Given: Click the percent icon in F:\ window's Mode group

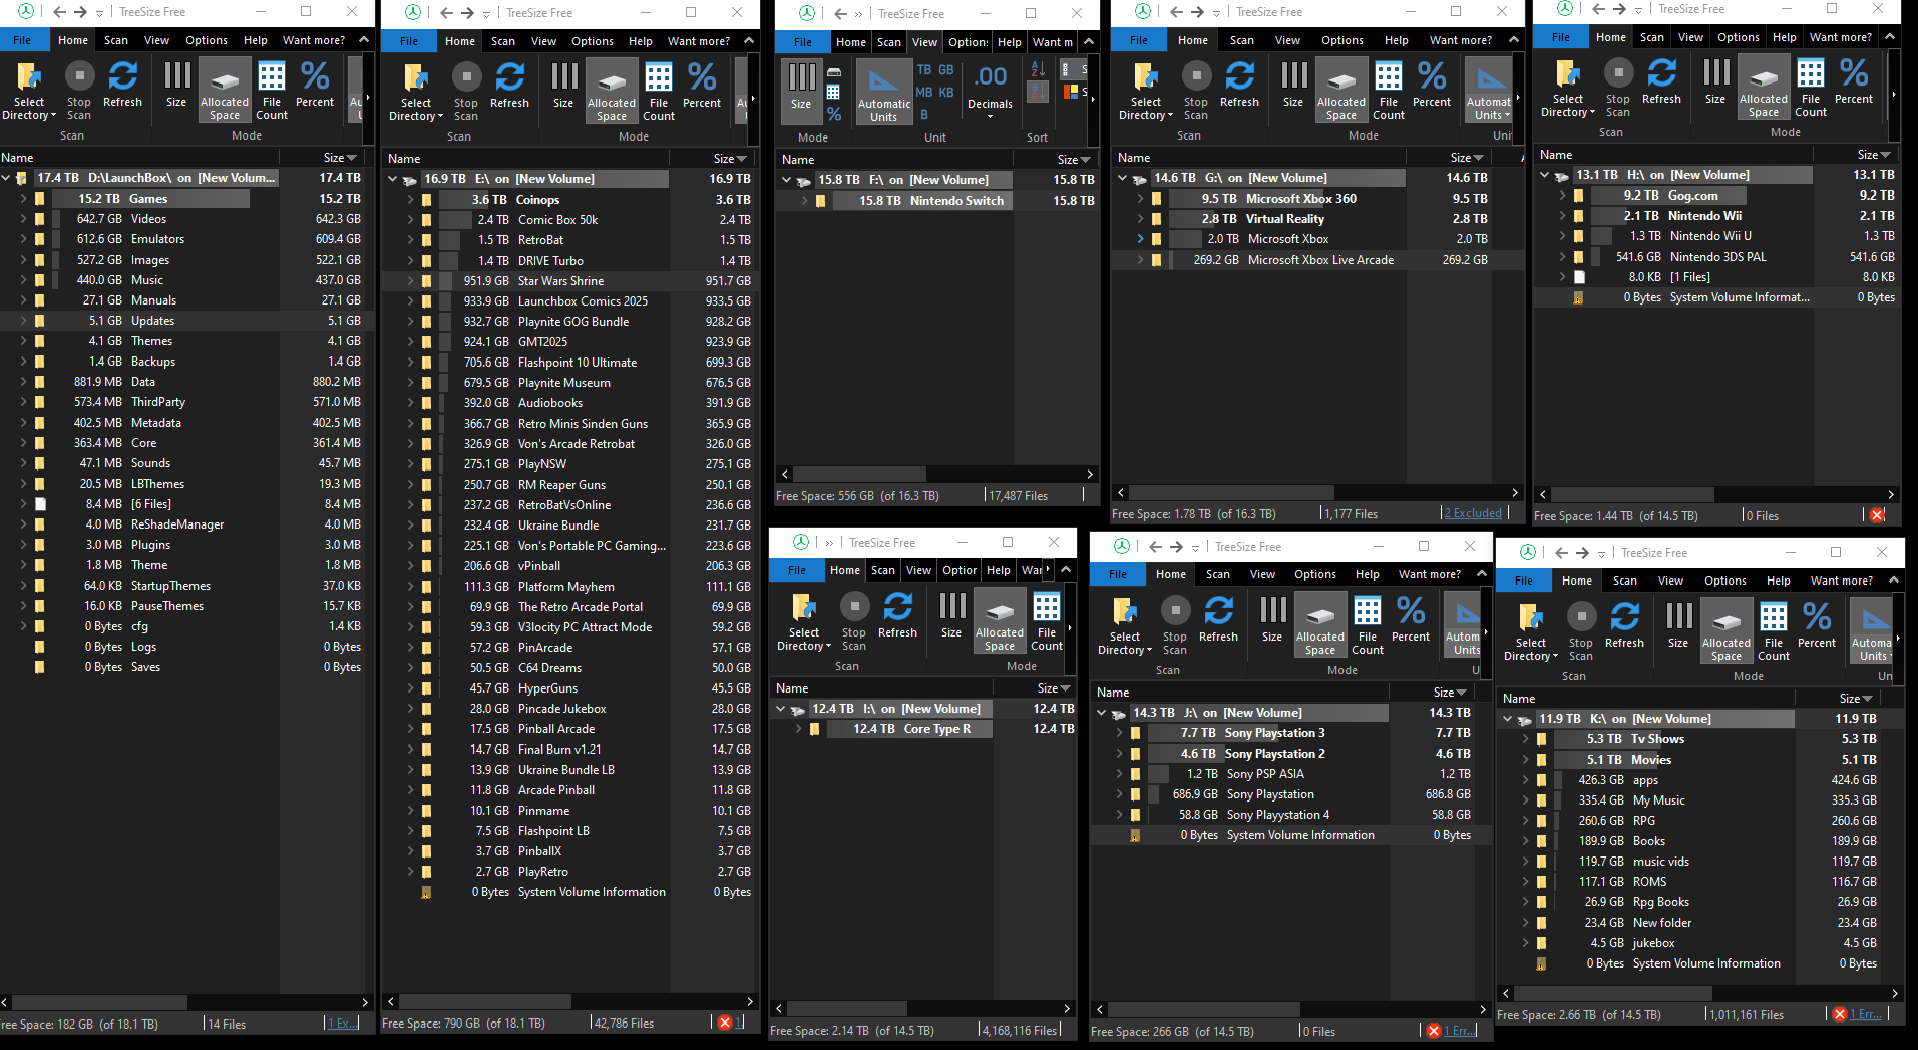Looking at the screenshot, I should pos(834,113).
